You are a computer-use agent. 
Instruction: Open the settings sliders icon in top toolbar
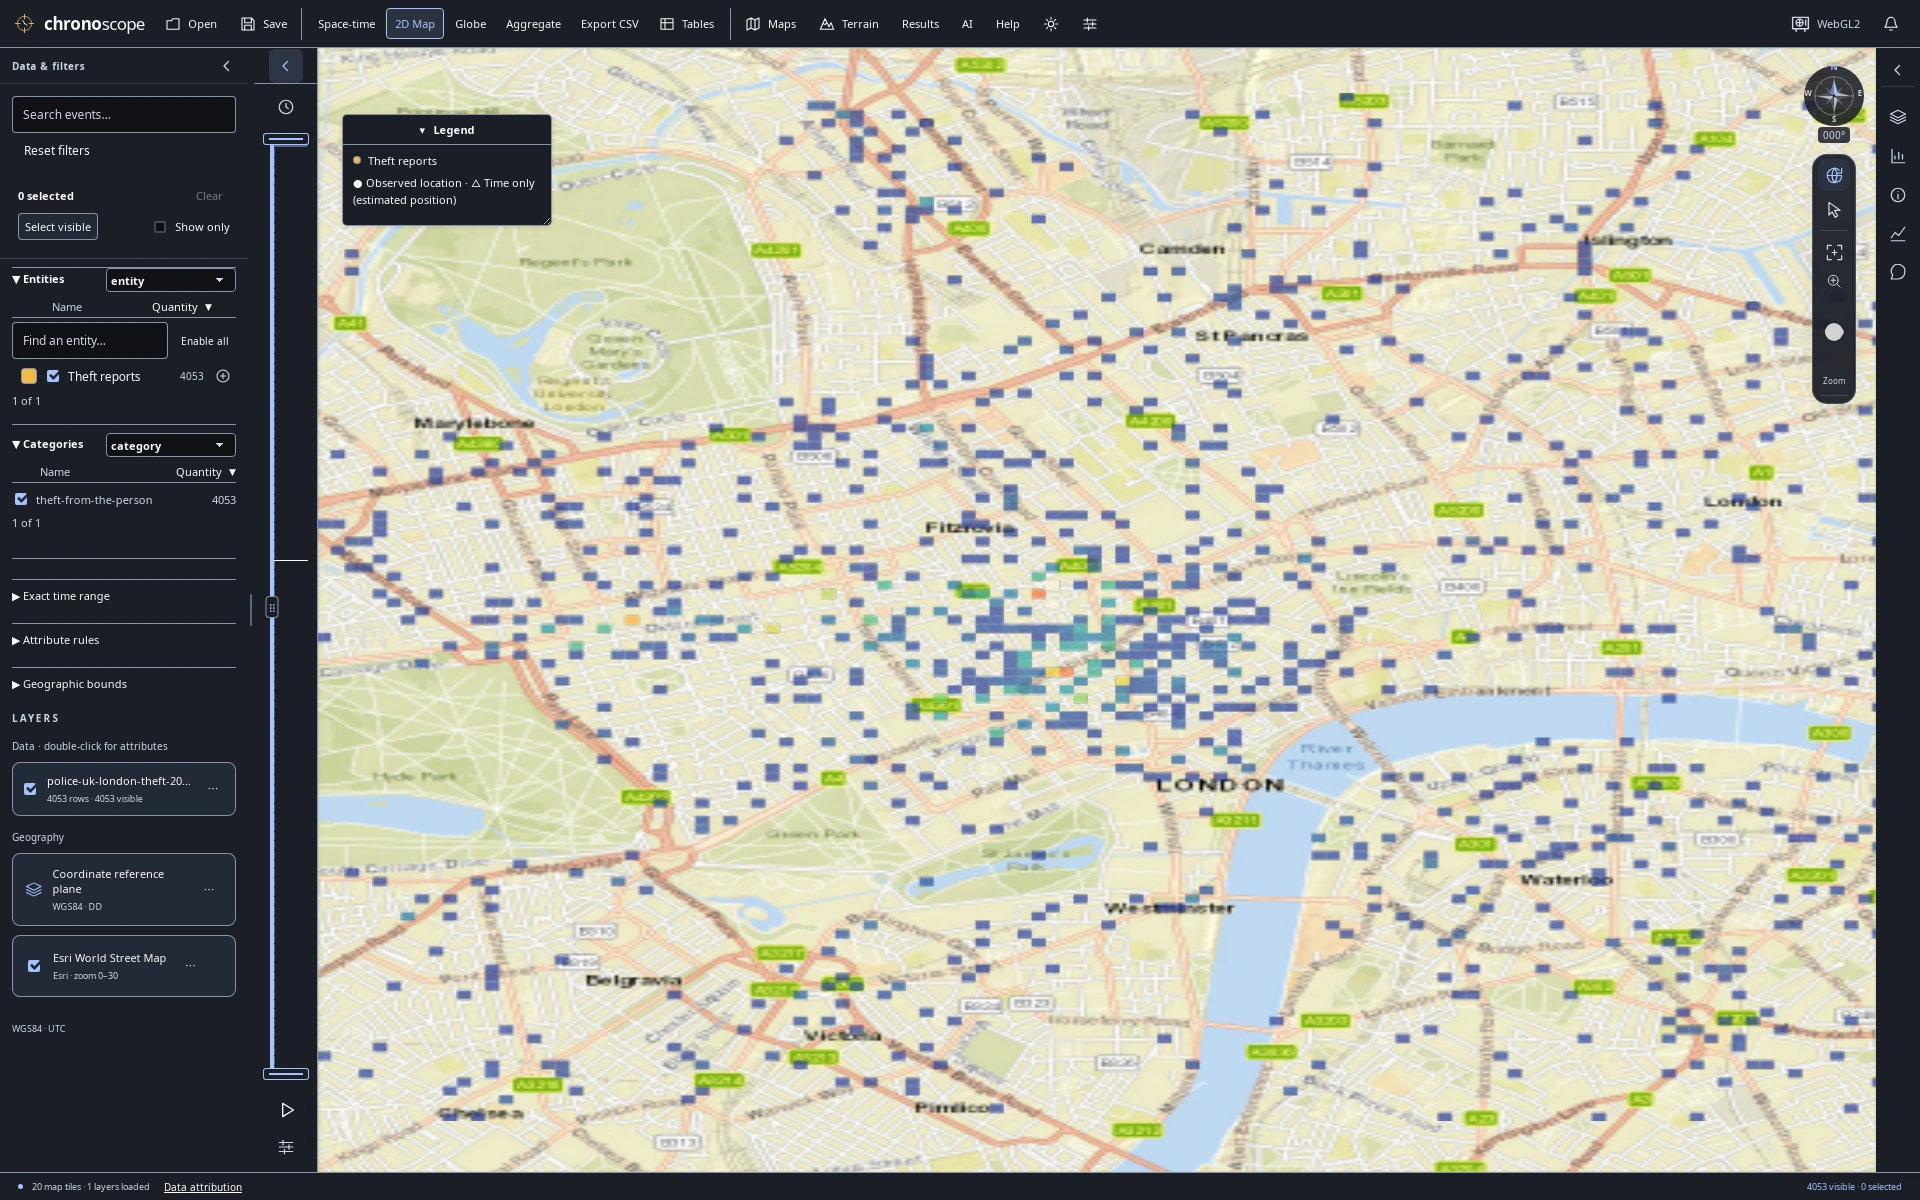[x=1090, y=24]
